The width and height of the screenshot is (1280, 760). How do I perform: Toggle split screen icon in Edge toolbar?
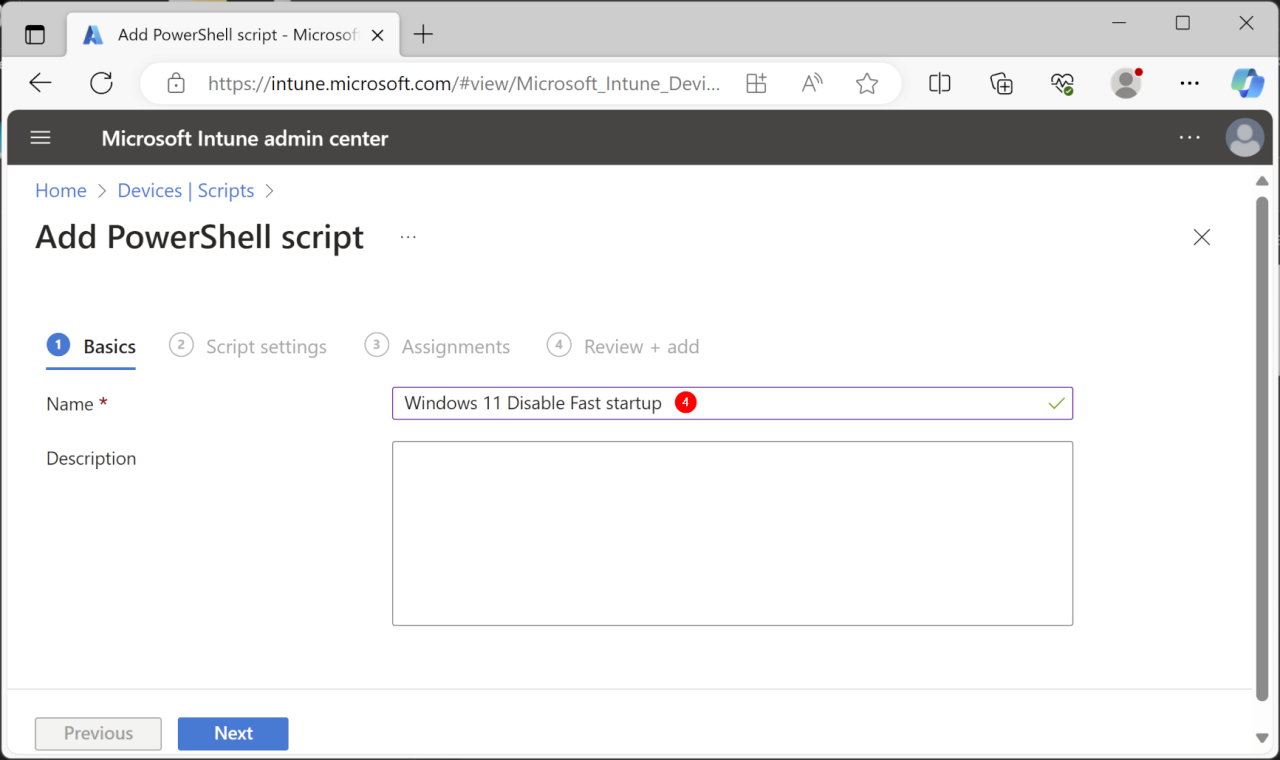939,84
